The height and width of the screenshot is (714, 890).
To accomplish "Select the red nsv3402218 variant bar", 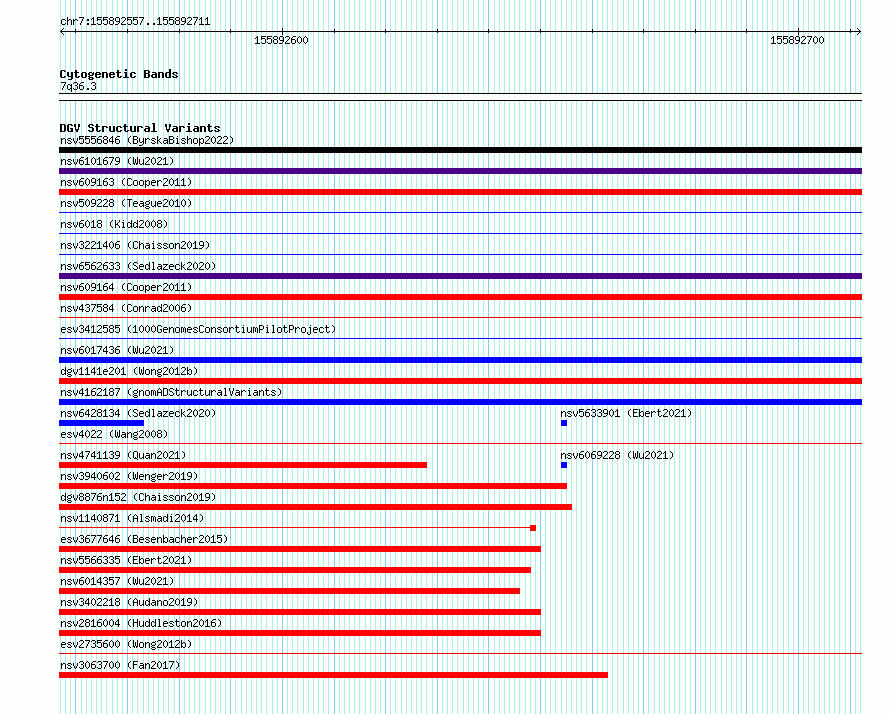I will [x=300, y=612].
